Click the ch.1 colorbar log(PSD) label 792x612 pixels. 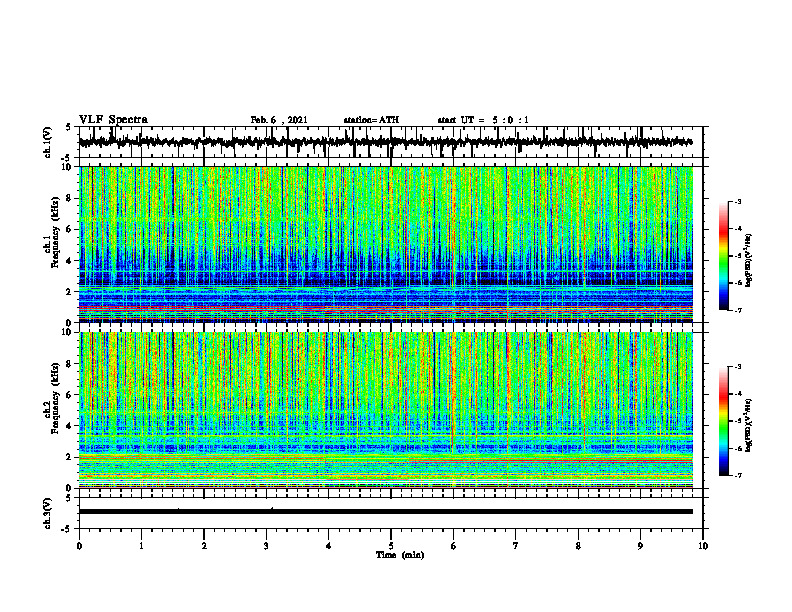(749, 260)
